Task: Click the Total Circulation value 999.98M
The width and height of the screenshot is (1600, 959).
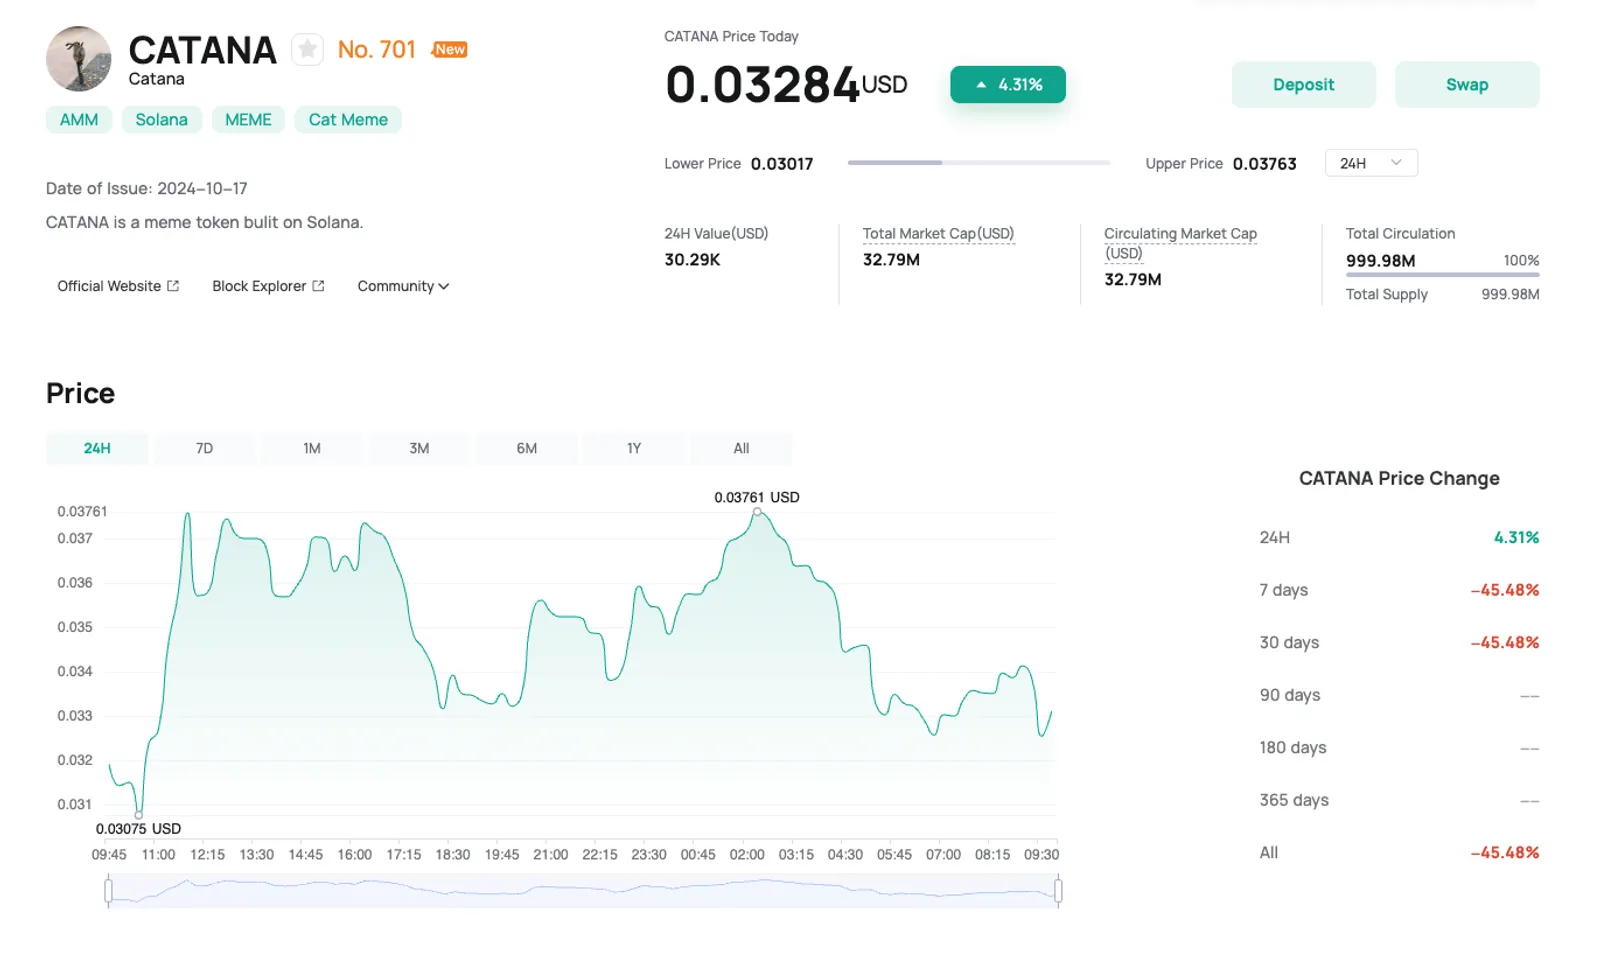Action: coord(1381,261)
